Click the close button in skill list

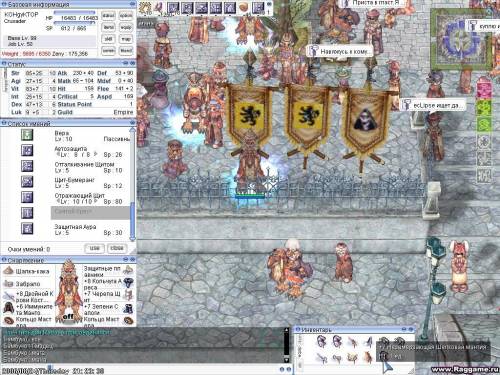pos(117,248)
